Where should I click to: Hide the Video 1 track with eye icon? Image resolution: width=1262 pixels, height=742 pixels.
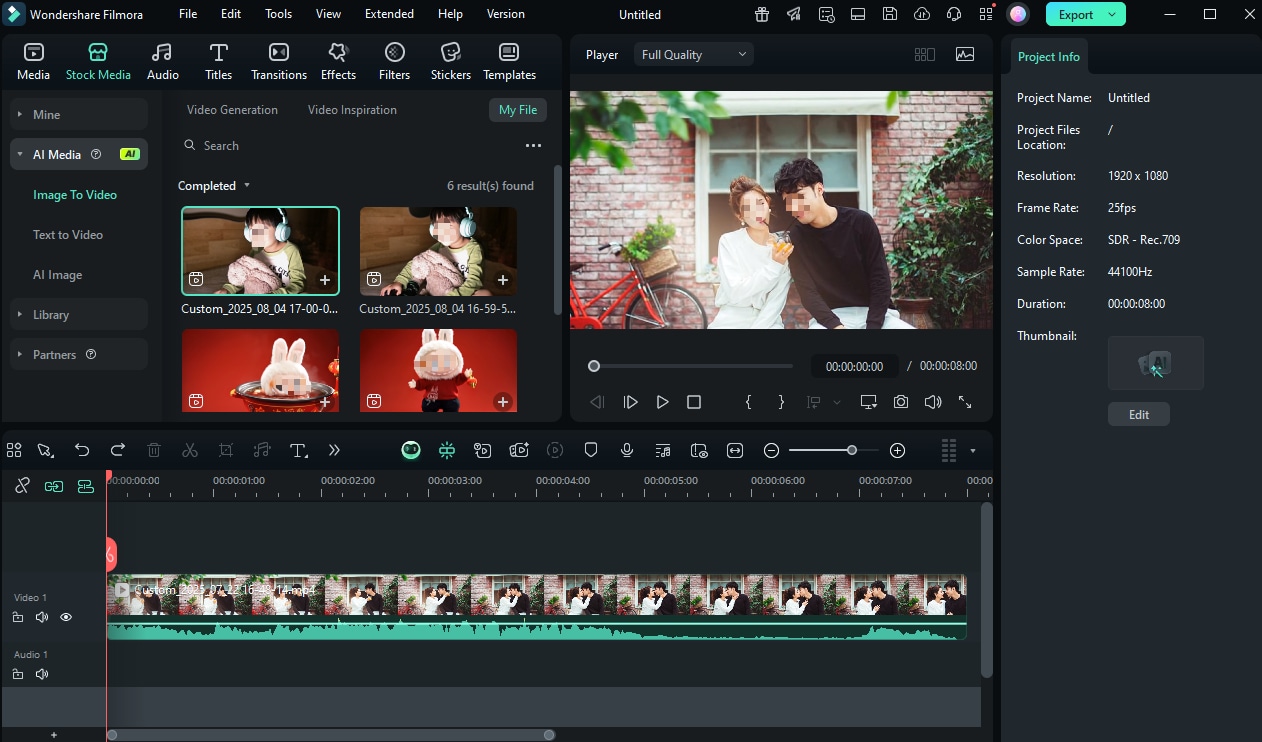66,617
